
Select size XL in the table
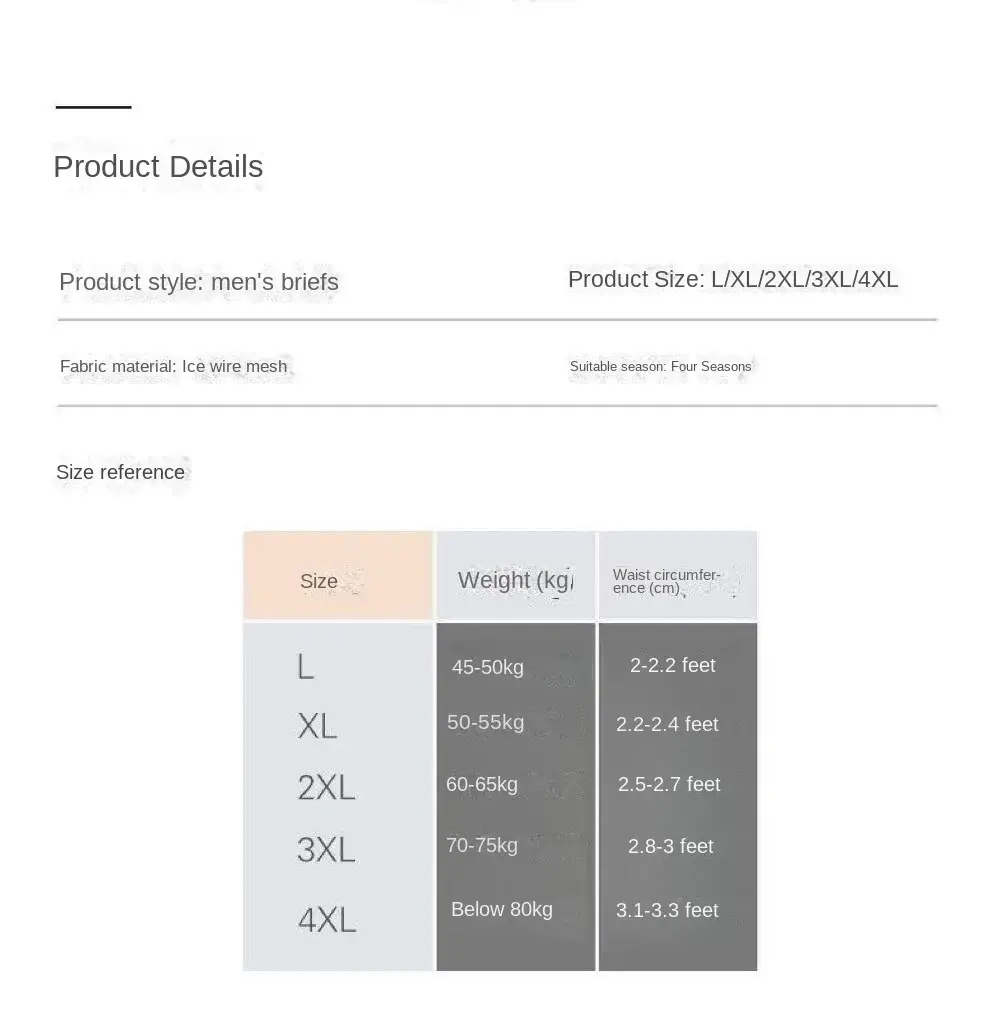317,726
